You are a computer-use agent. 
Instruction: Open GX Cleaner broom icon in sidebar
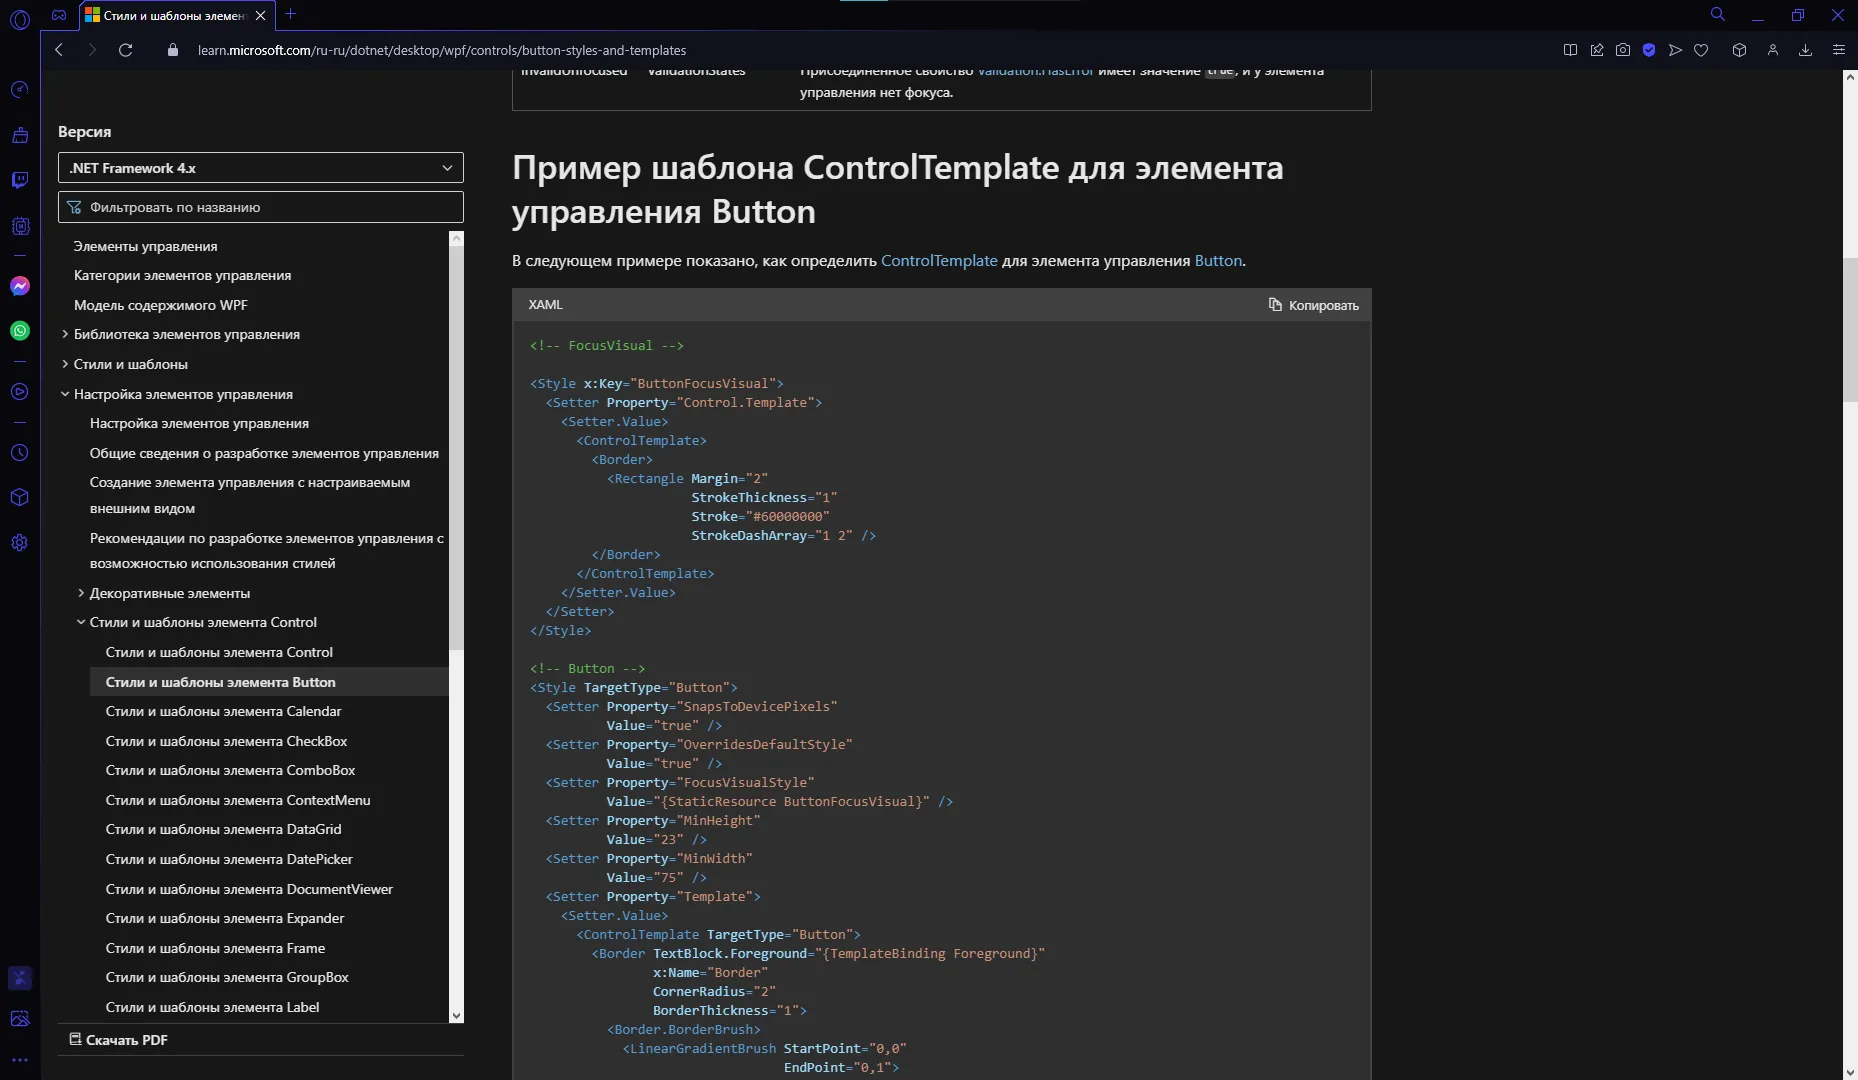20,135
